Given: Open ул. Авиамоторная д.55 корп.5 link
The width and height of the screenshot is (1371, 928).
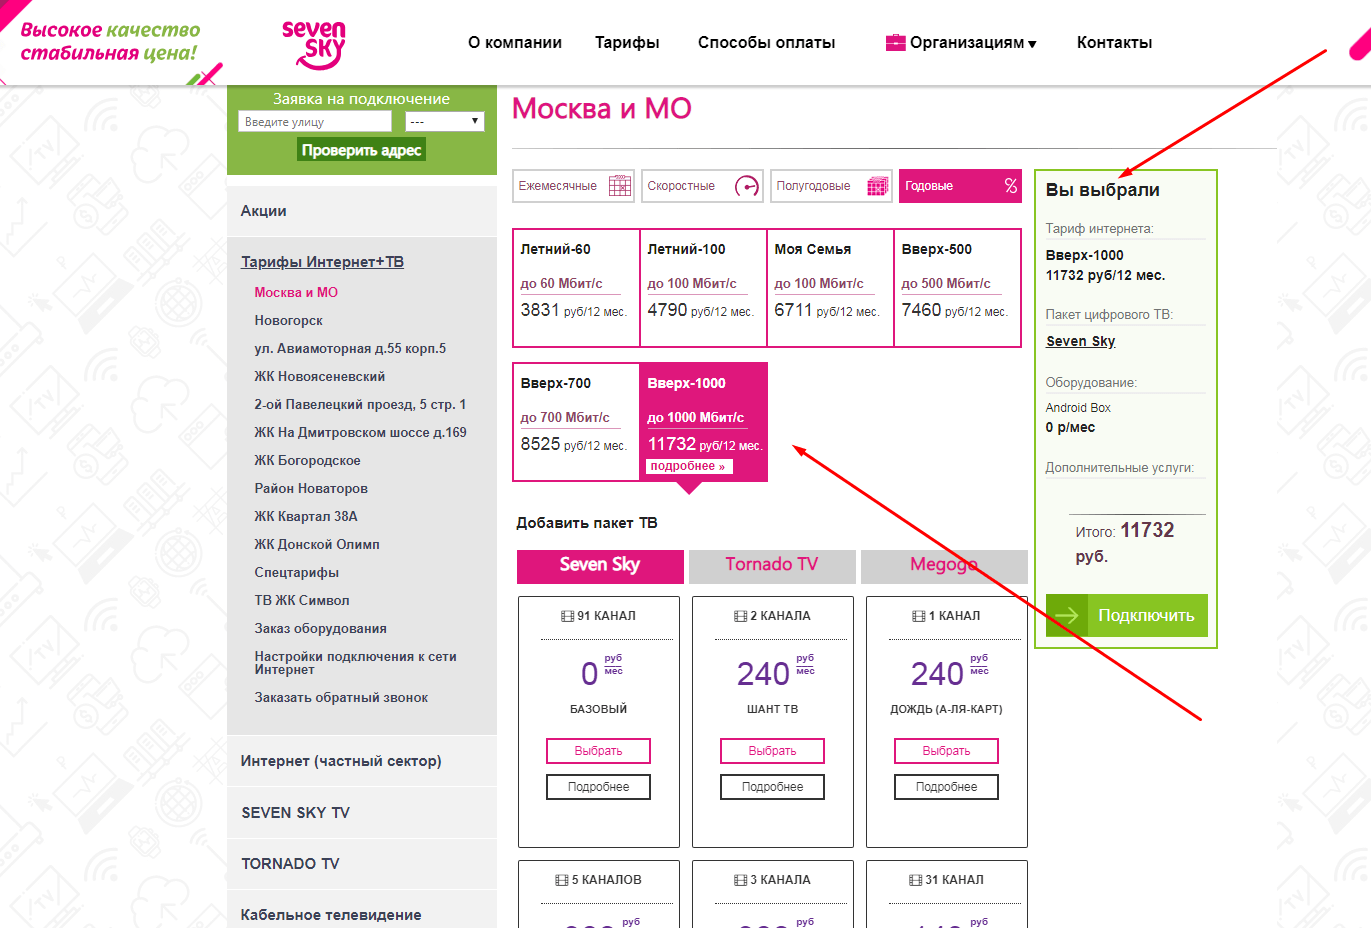Looking at the screenshot, I should point(350,349).
